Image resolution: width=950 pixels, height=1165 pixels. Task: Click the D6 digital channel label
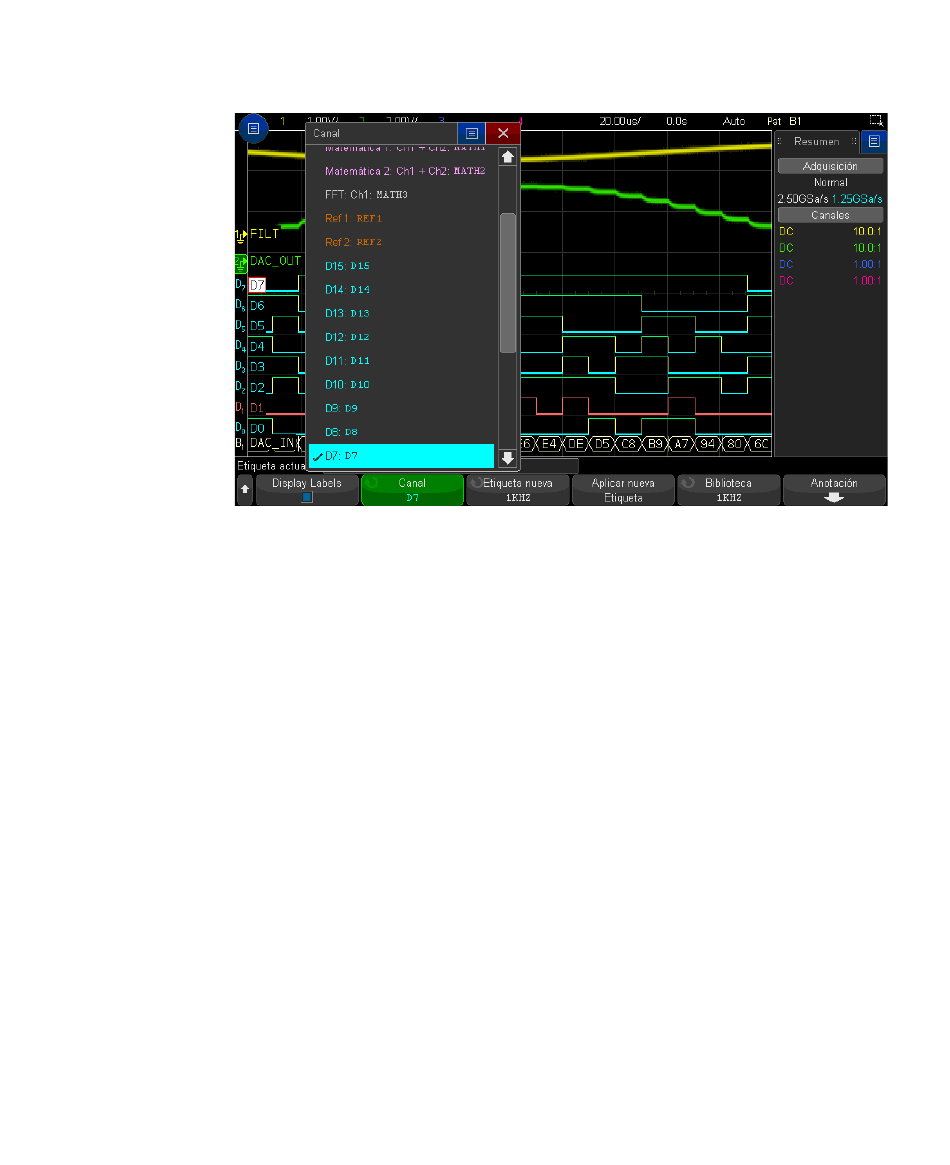point(257,305)
